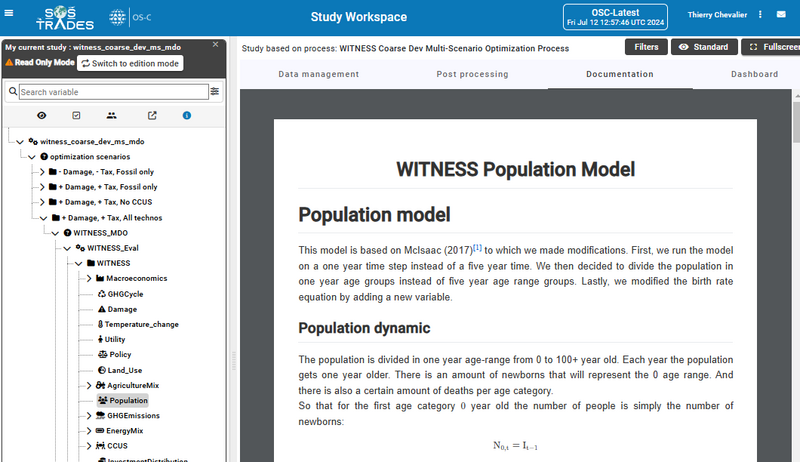Select the Land_Use tree item
Screen dimensions: 800x462
[120, 370]
